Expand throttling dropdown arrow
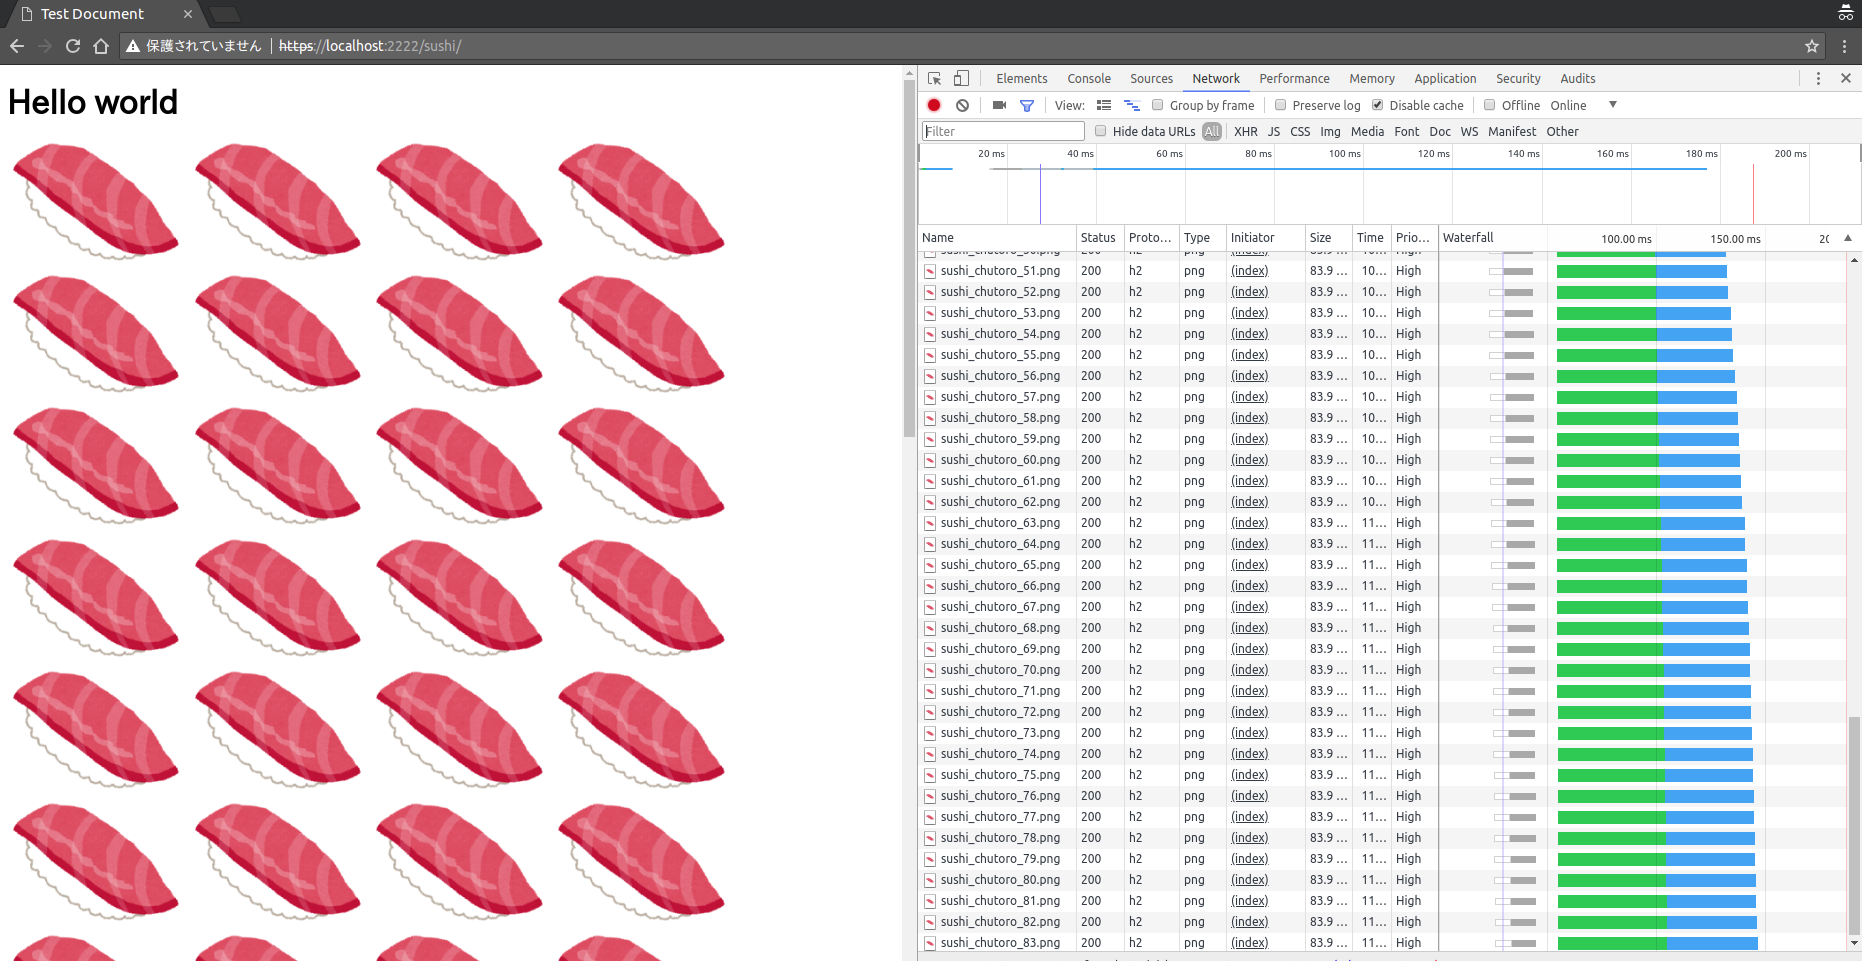This screenshot has width=1862, height=961. 1613,105
